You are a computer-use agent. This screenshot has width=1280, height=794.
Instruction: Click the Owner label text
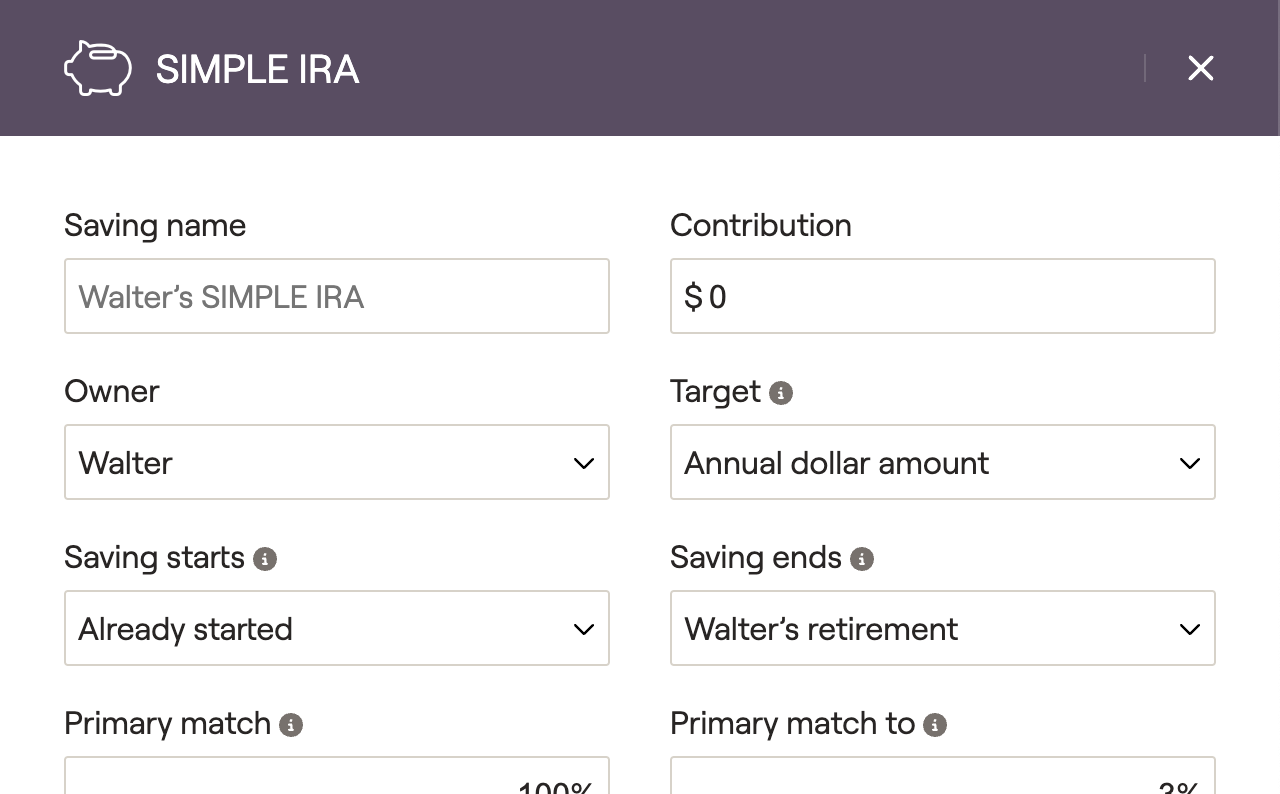point(112,391)
